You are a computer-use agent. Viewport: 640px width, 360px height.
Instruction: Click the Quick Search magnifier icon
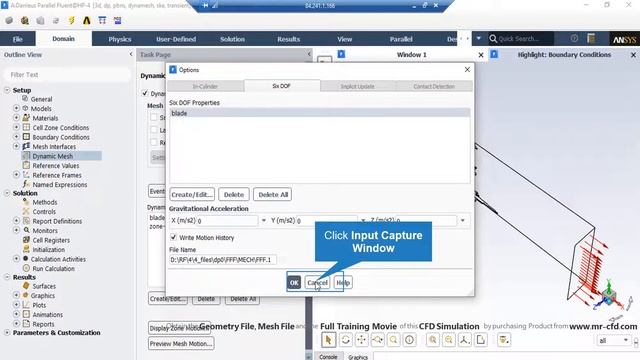click(x=493, y=38)
